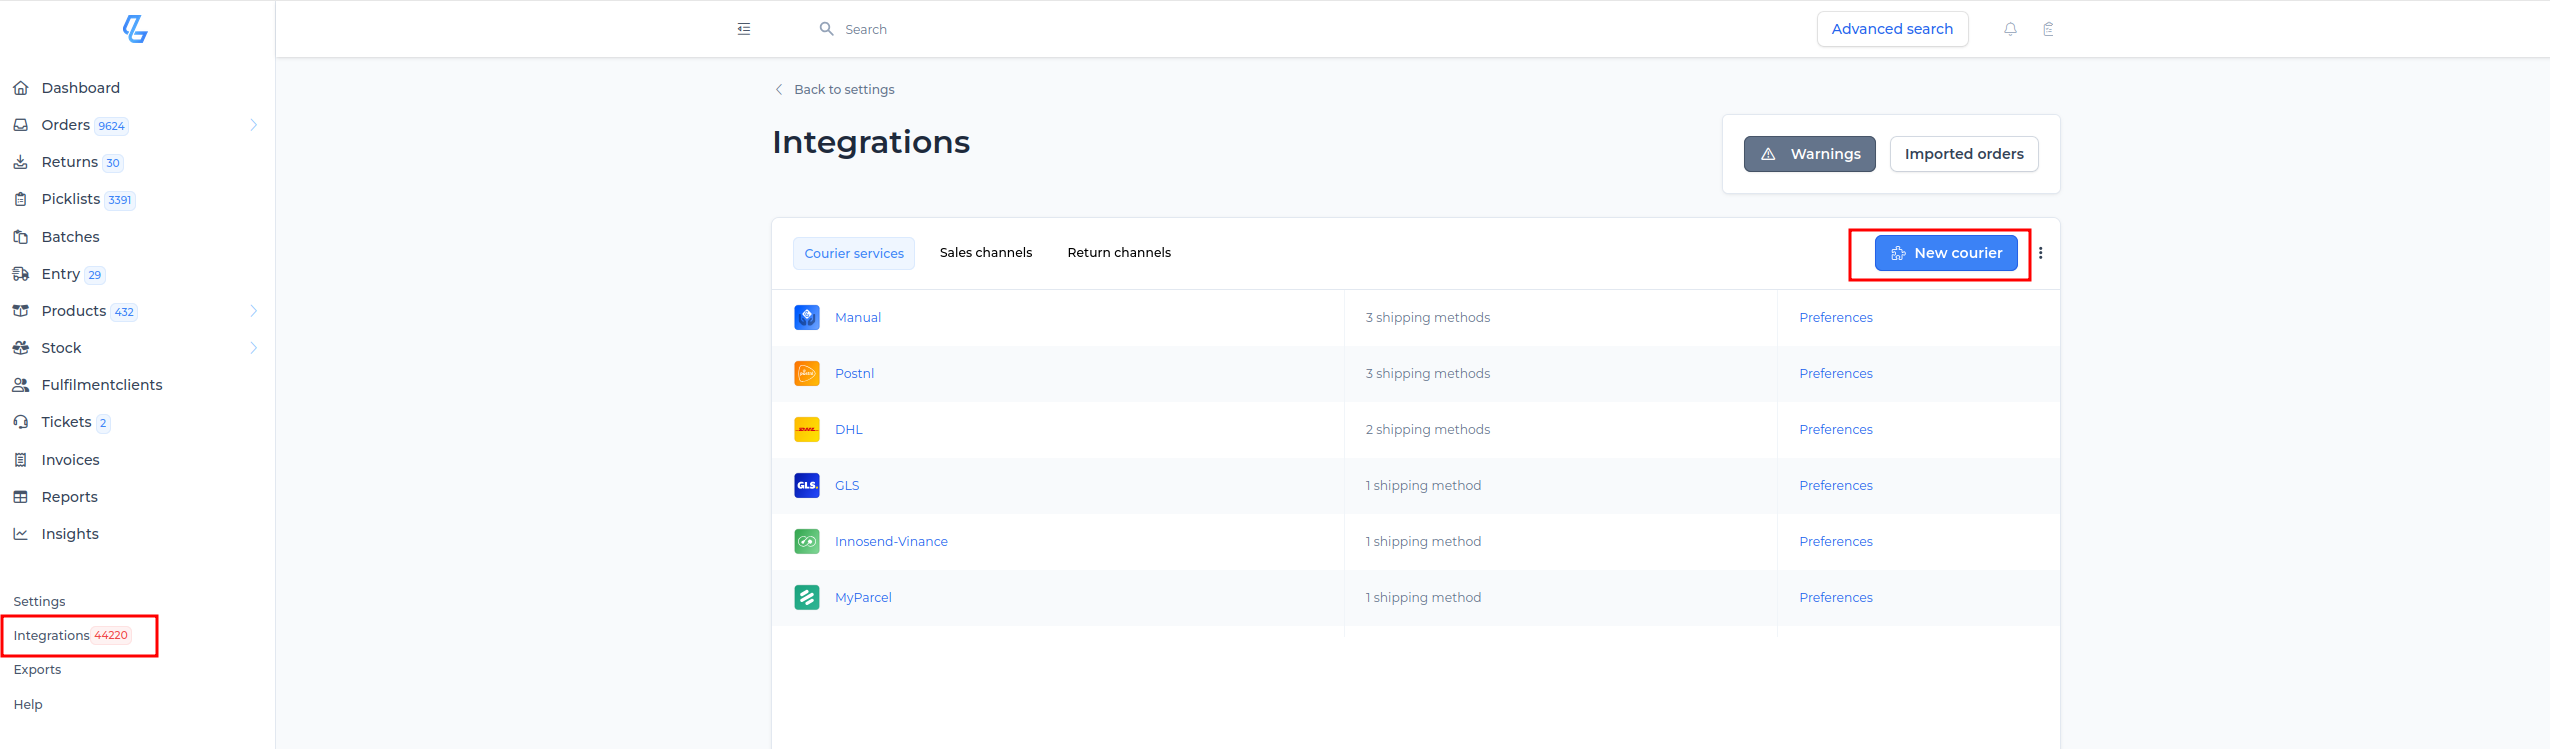Viewport: 2550px width, 749px height.
Task: Open Batches in the sidebar
Action: pyautogui.click(x=70, y=237)
